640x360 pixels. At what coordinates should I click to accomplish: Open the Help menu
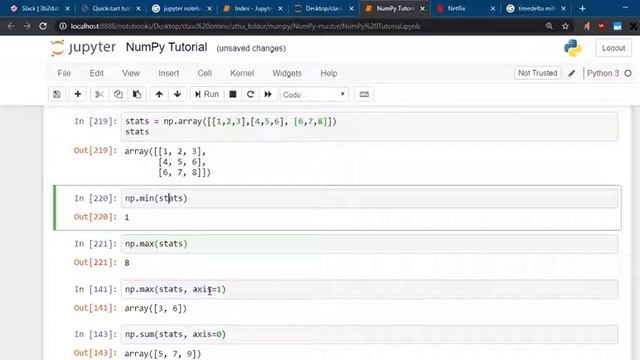click(x=329, y=73)
